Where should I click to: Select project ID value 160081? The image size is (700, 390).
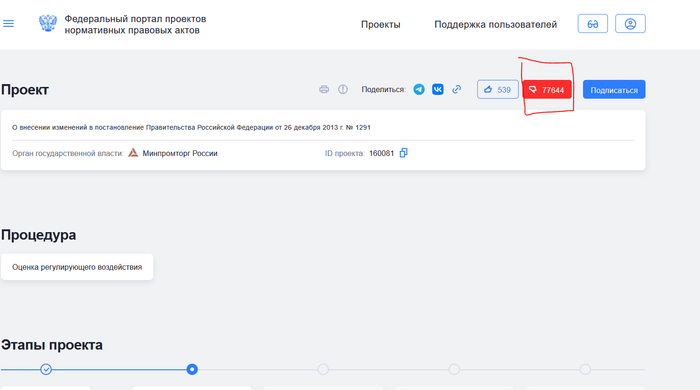click(x=382, y=153)
